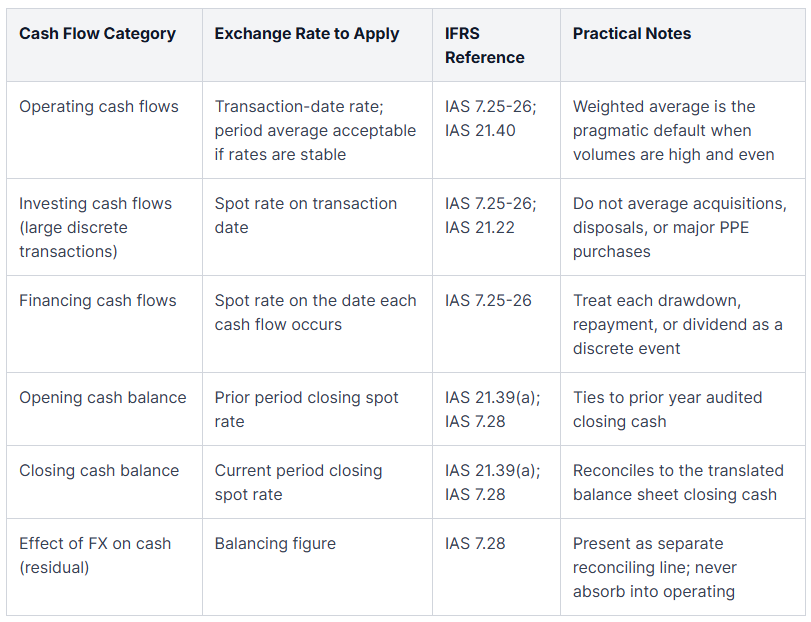Click the Closing cash balance row label
Image resolution: width=811 pixels, height=622 pixels.
click(99, 471)
